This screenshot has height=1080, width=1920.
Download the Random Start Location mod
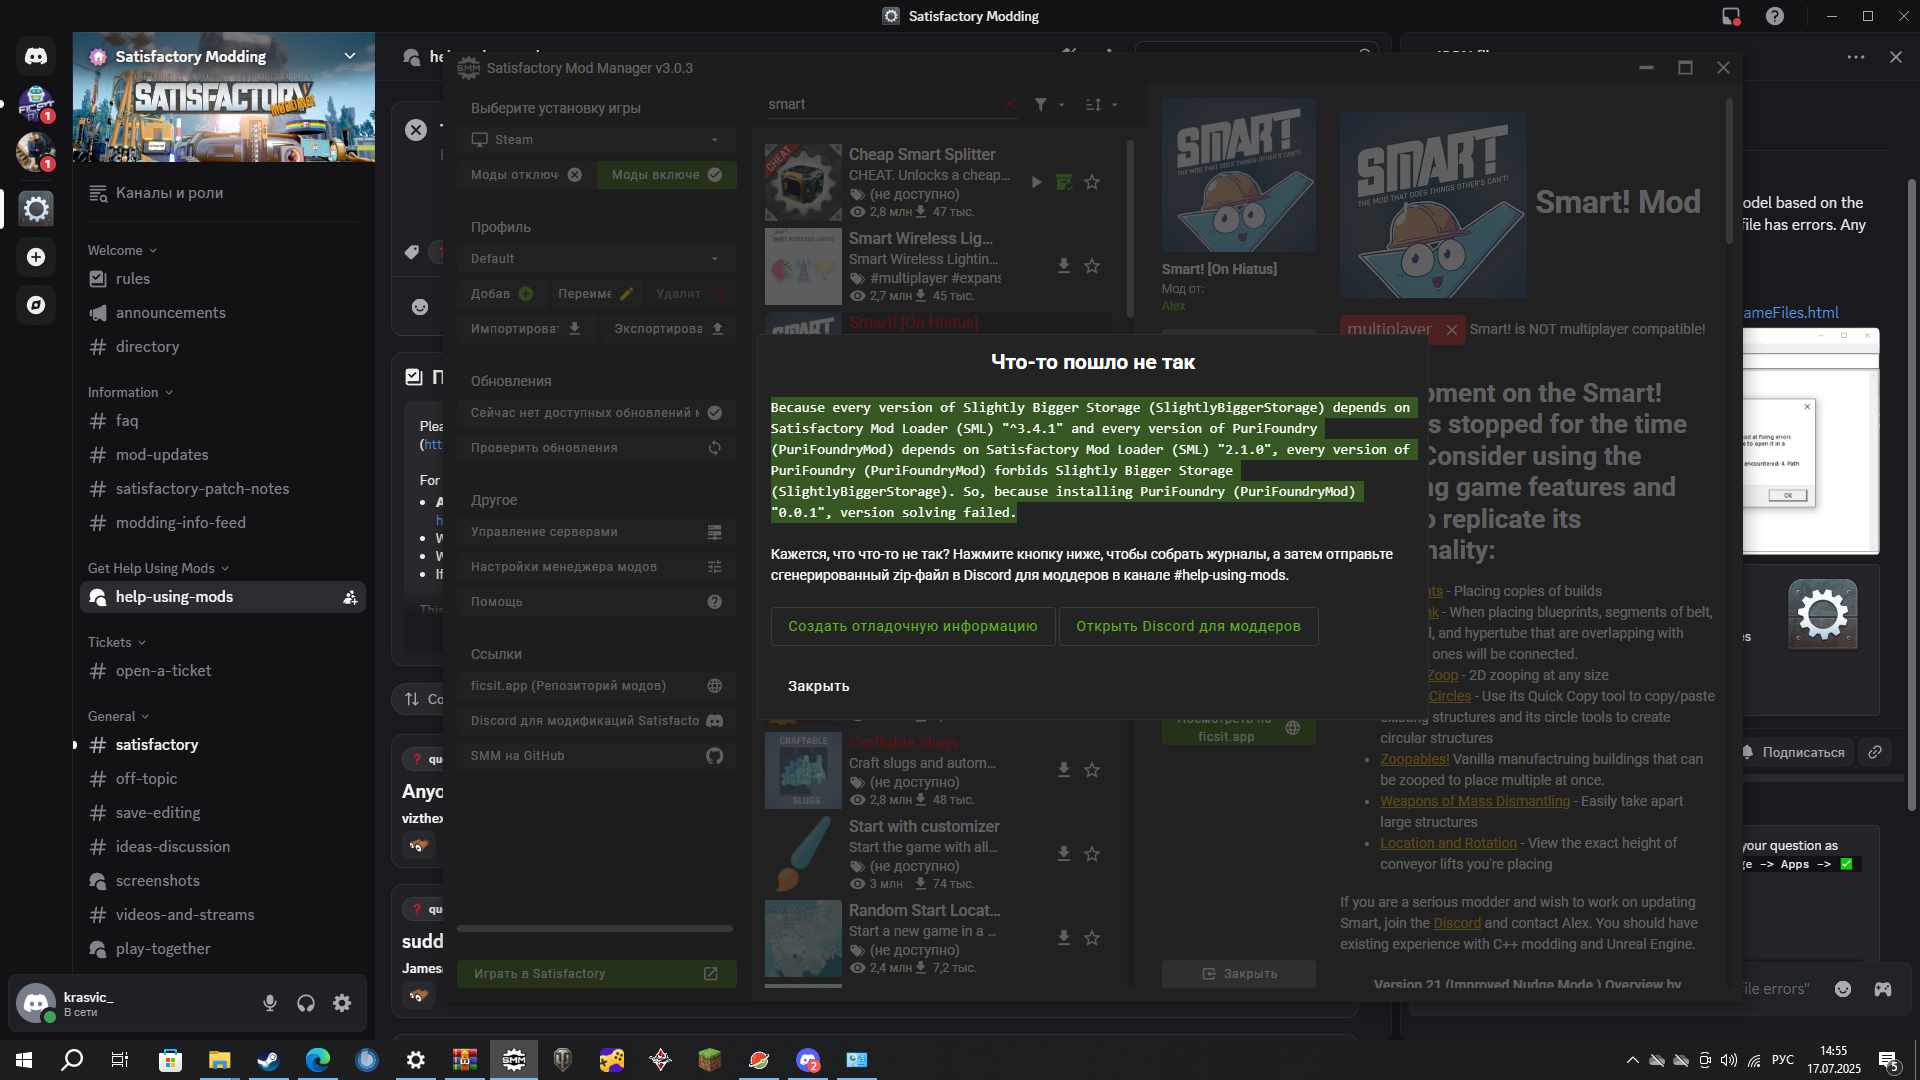click(x=1064, y=938)
